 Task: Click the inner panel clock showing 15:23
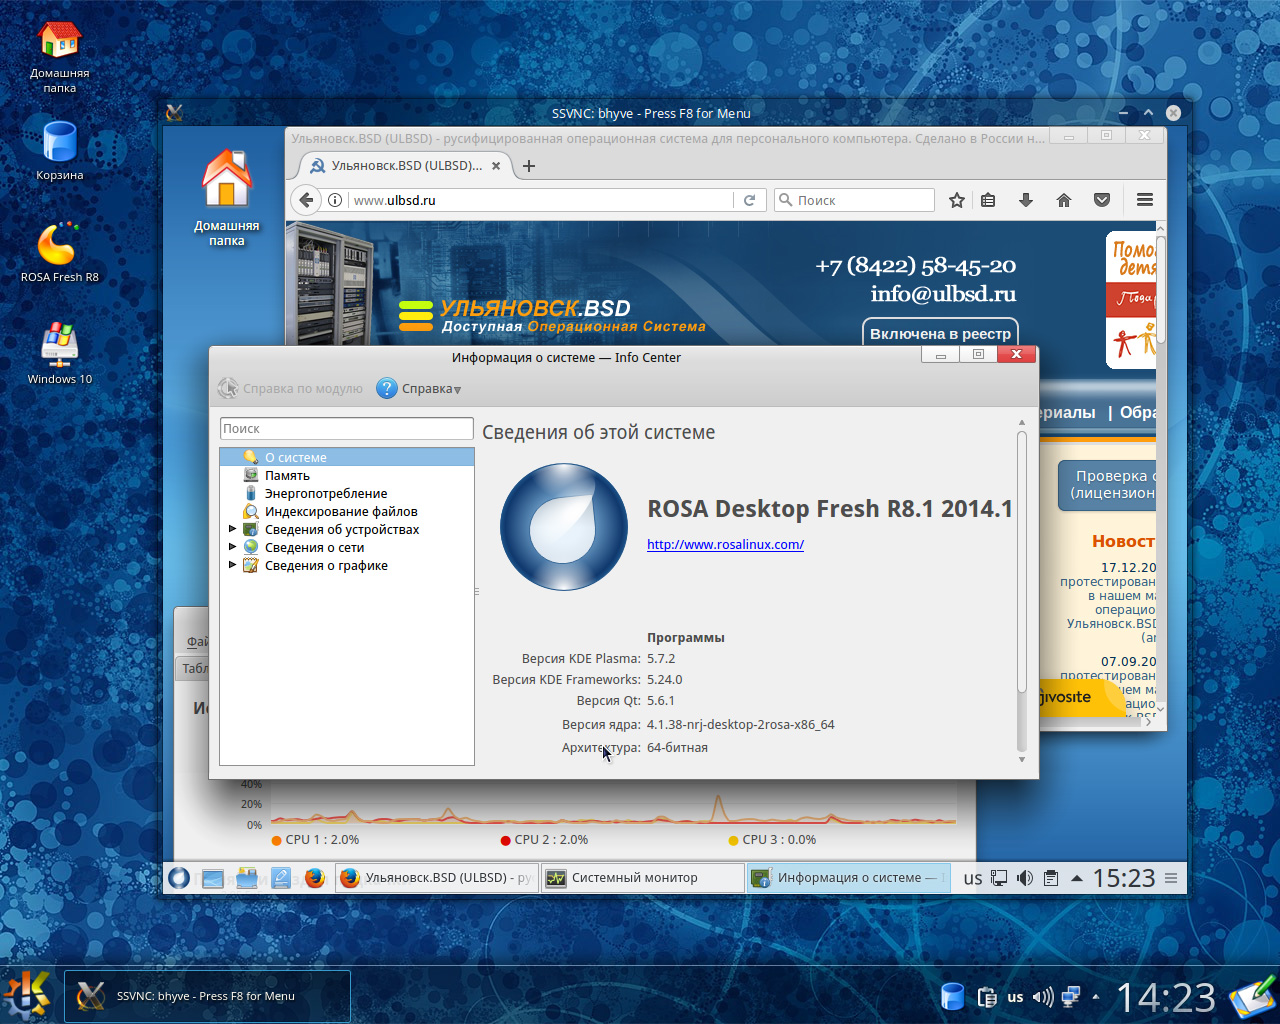click(1124, 878)
